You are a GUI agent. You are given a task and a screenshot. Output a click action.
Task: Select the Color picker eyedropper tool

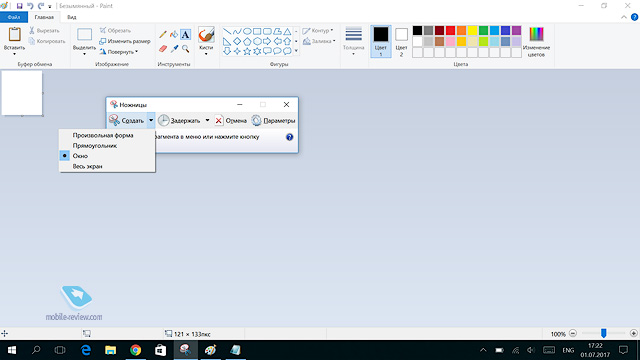(x=174, y=49)
